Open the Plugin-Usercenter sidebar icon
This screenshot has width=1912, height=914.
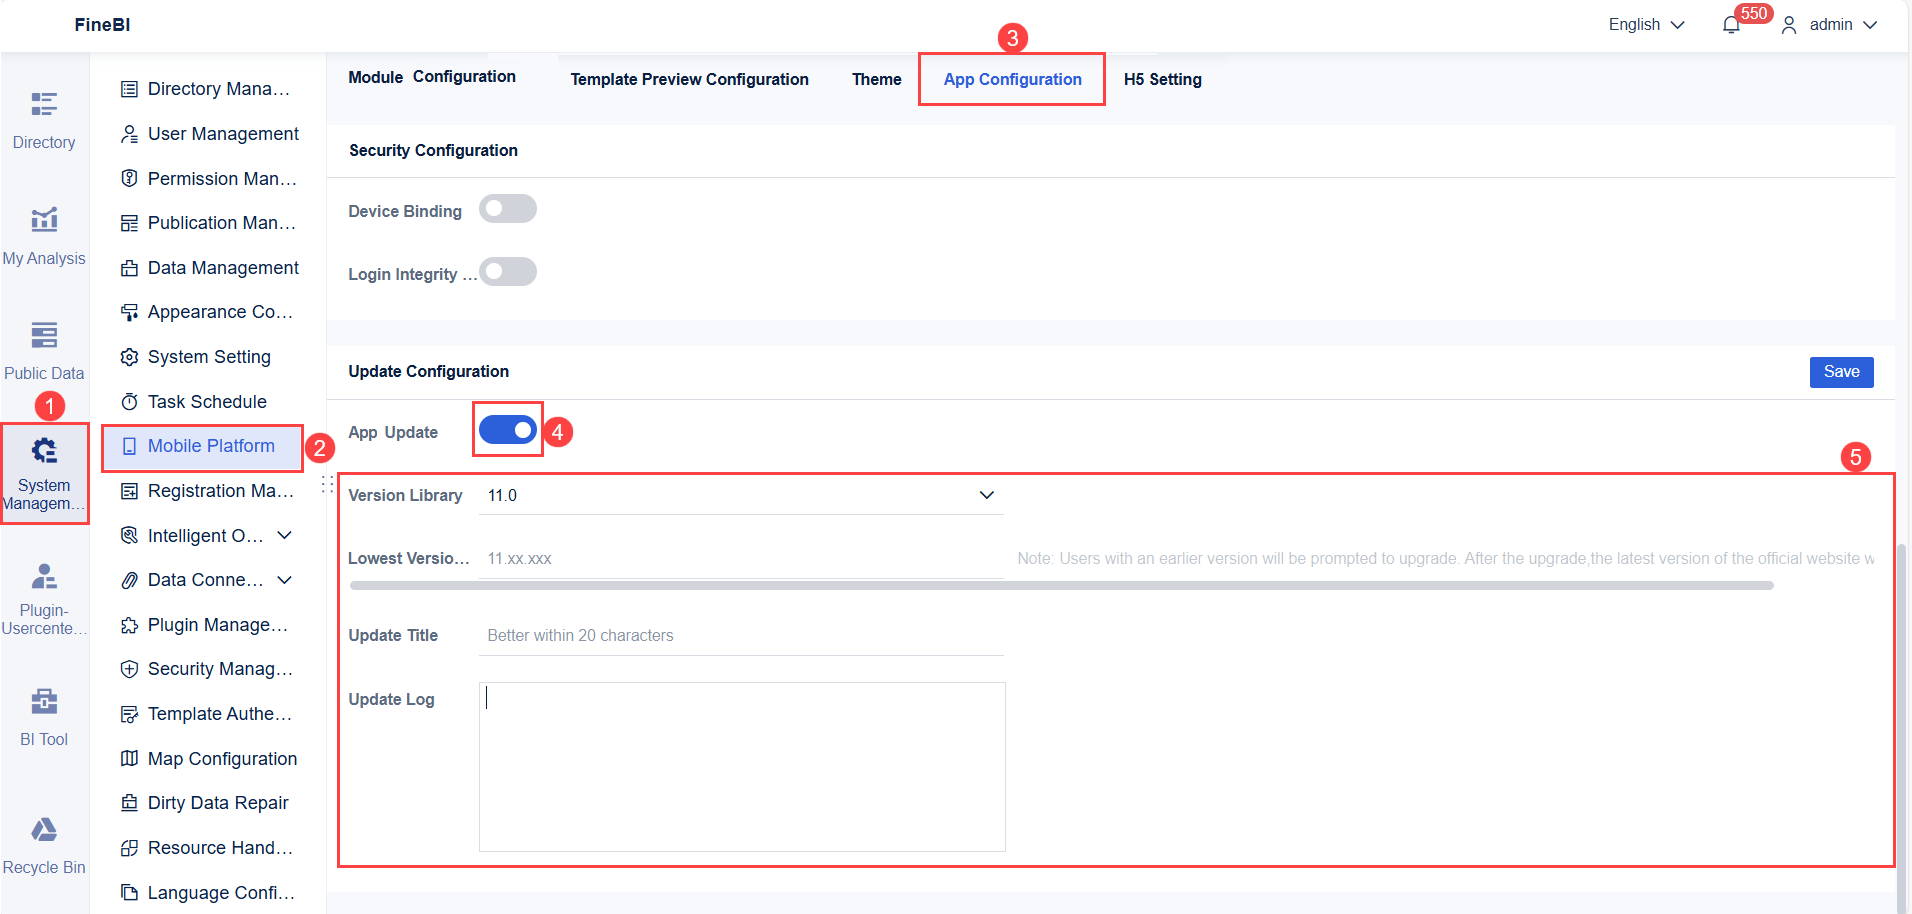pos(44,576)
